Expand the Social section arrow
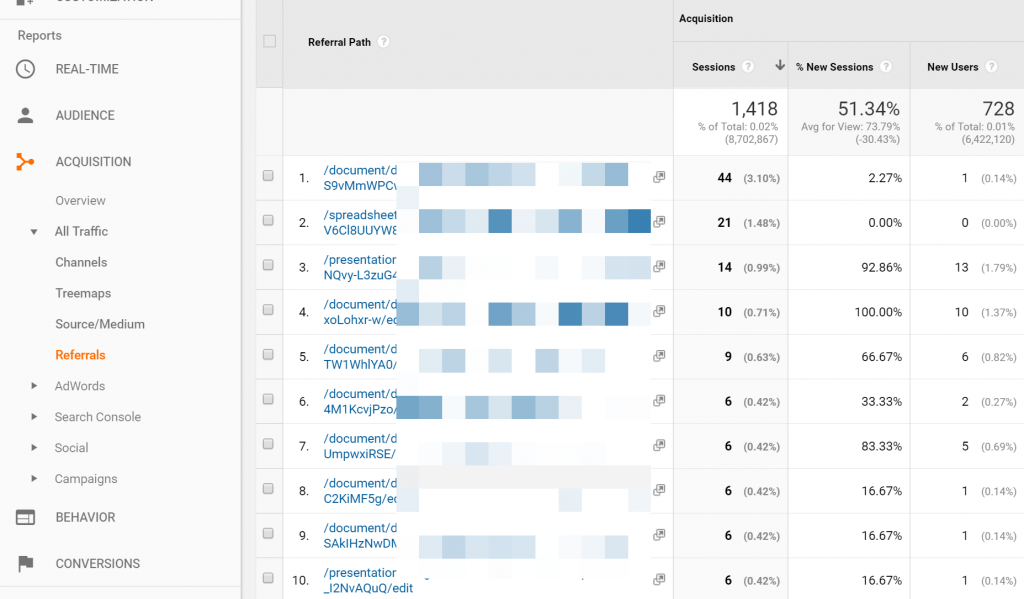This screenshot has height=599, width=1024. (x=34, y=447)
